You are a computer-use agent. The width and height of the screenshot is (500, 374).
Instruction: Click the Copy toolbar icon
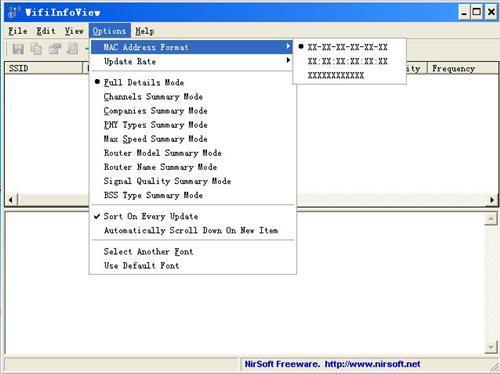36,49
